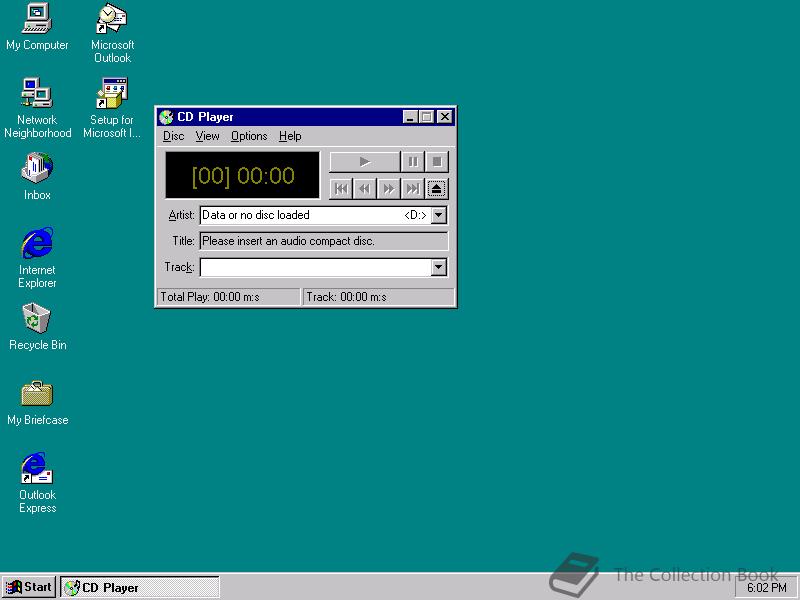Skip to previous track
Screen dimensions: 800x600
pos(341,189)
